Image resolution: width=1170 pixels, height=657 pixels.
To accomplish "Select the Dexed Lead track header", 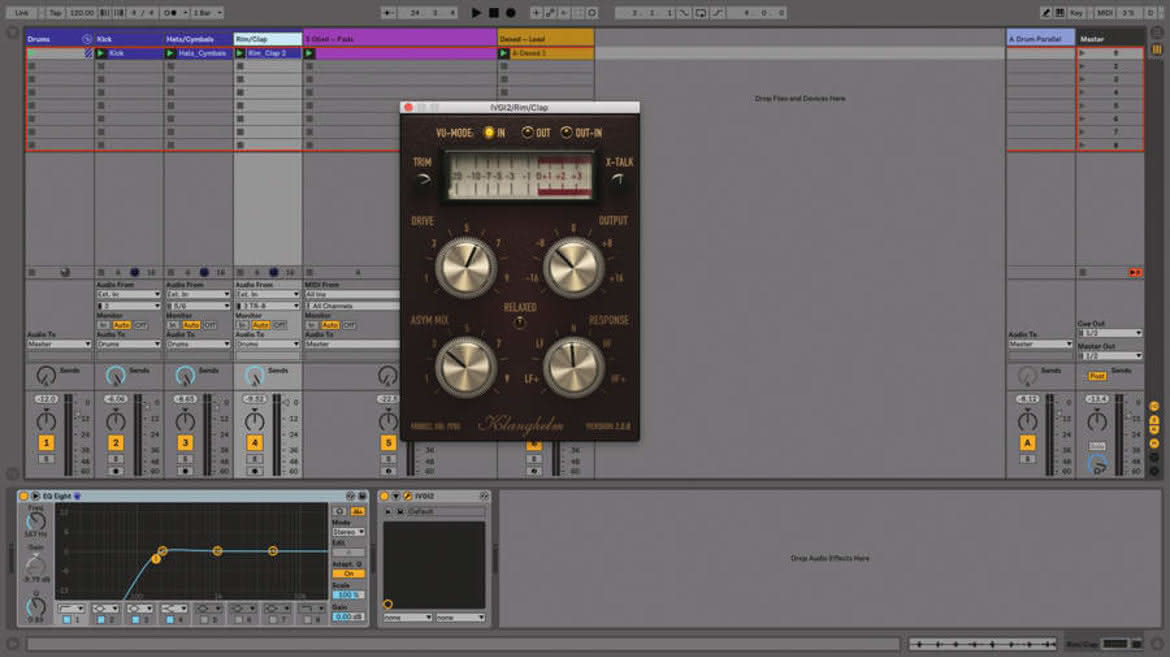I will (545, 39).
